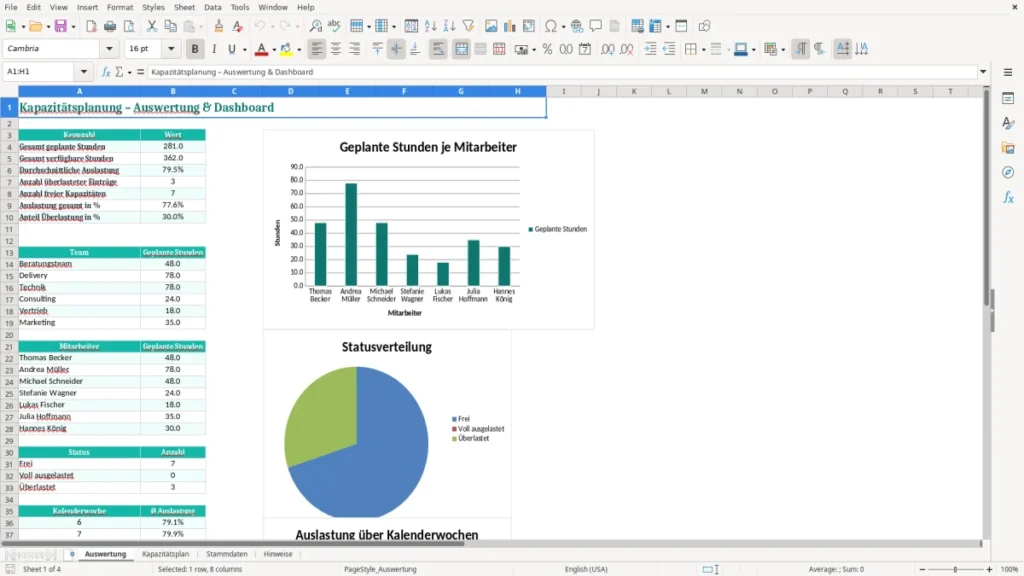Click the formula input line
The width and height of the screenshot is (1024, 576).
pyautogui.click(x=562, y=72)
